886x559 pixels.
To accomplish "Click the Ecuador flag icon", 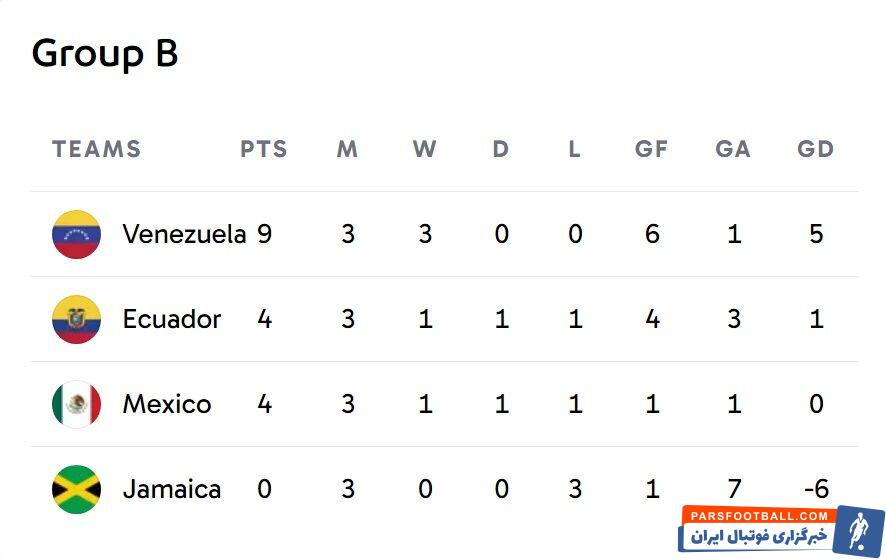I will coord(76,320).
